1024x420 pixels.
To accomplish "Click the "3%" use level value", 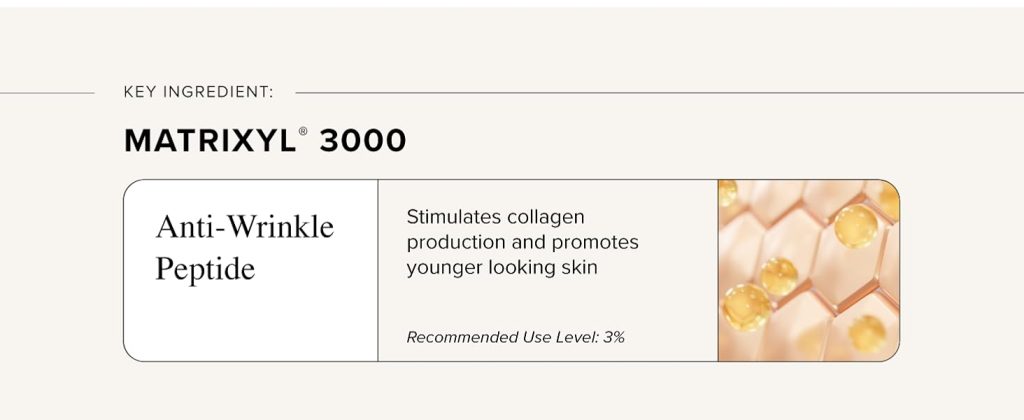I will tap(613, 337).
